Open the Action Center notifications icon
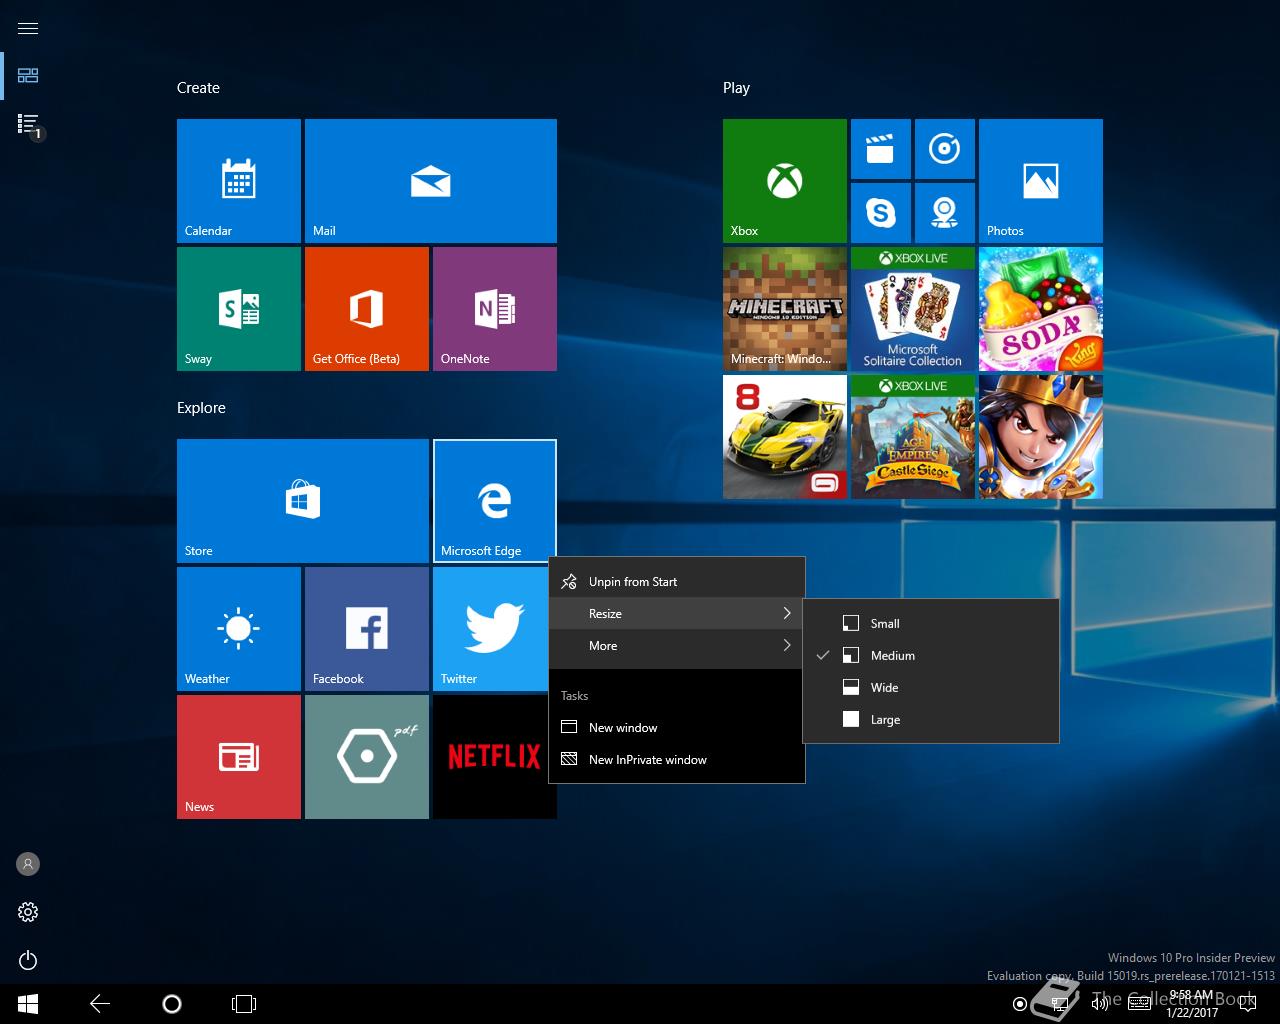 1247,1004
